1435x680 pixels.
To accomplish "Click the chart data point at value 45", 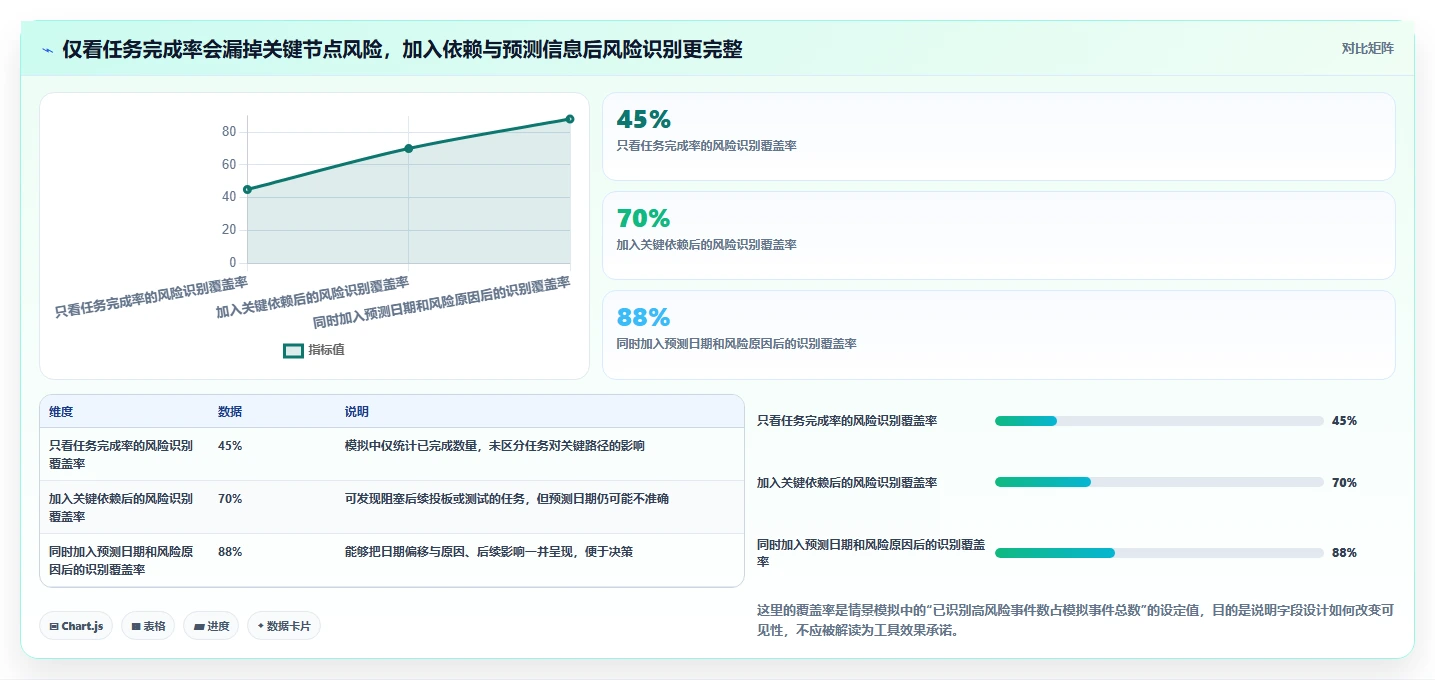I will 247,189.
